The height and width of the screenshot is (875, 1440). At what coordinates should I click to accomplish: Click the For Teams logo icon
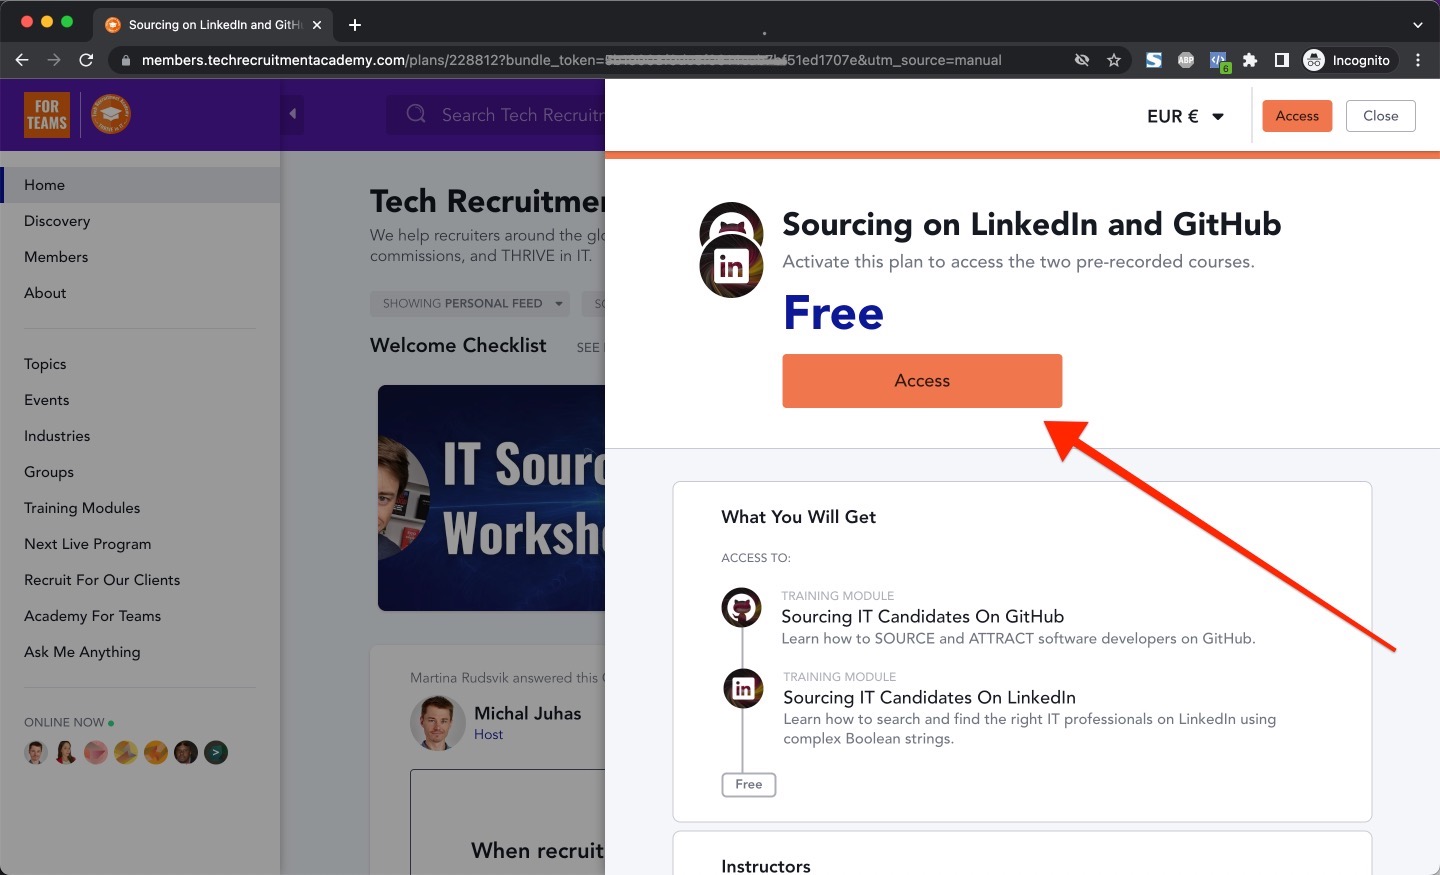point(47,115)
